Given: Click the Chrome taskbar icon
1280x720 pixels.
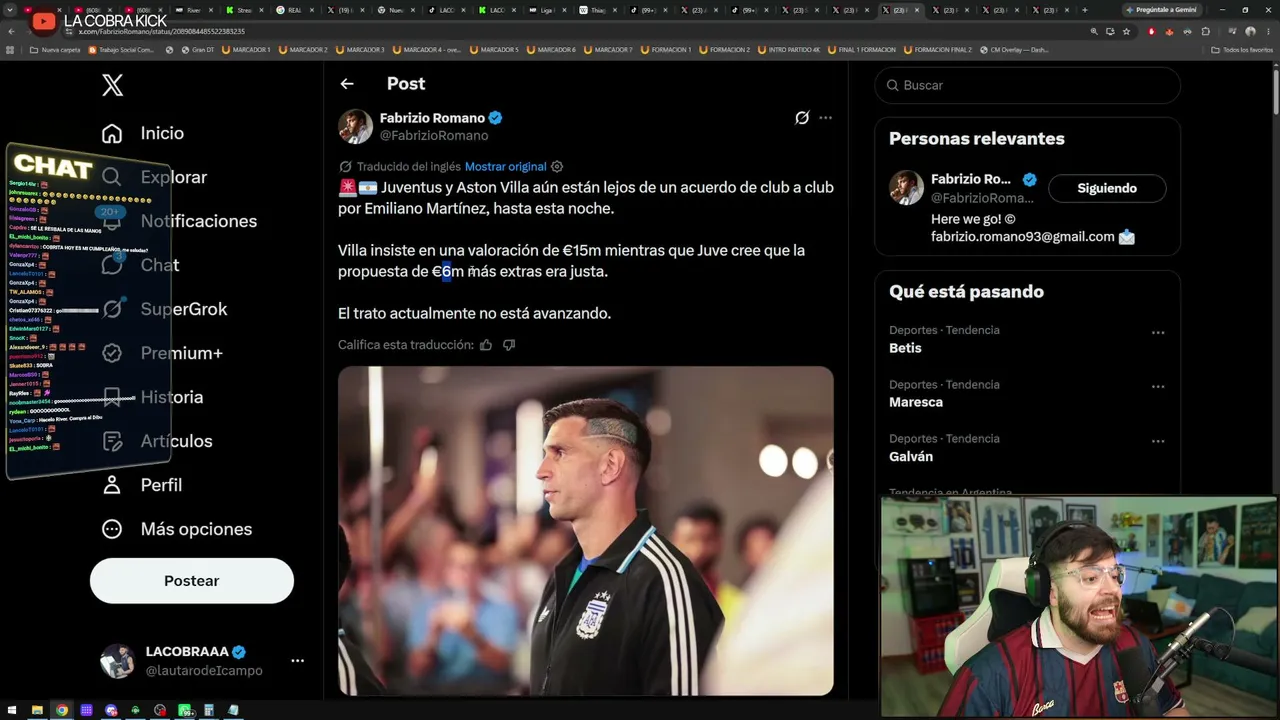Looking at the screenshot, I should (x=62, y=710).
